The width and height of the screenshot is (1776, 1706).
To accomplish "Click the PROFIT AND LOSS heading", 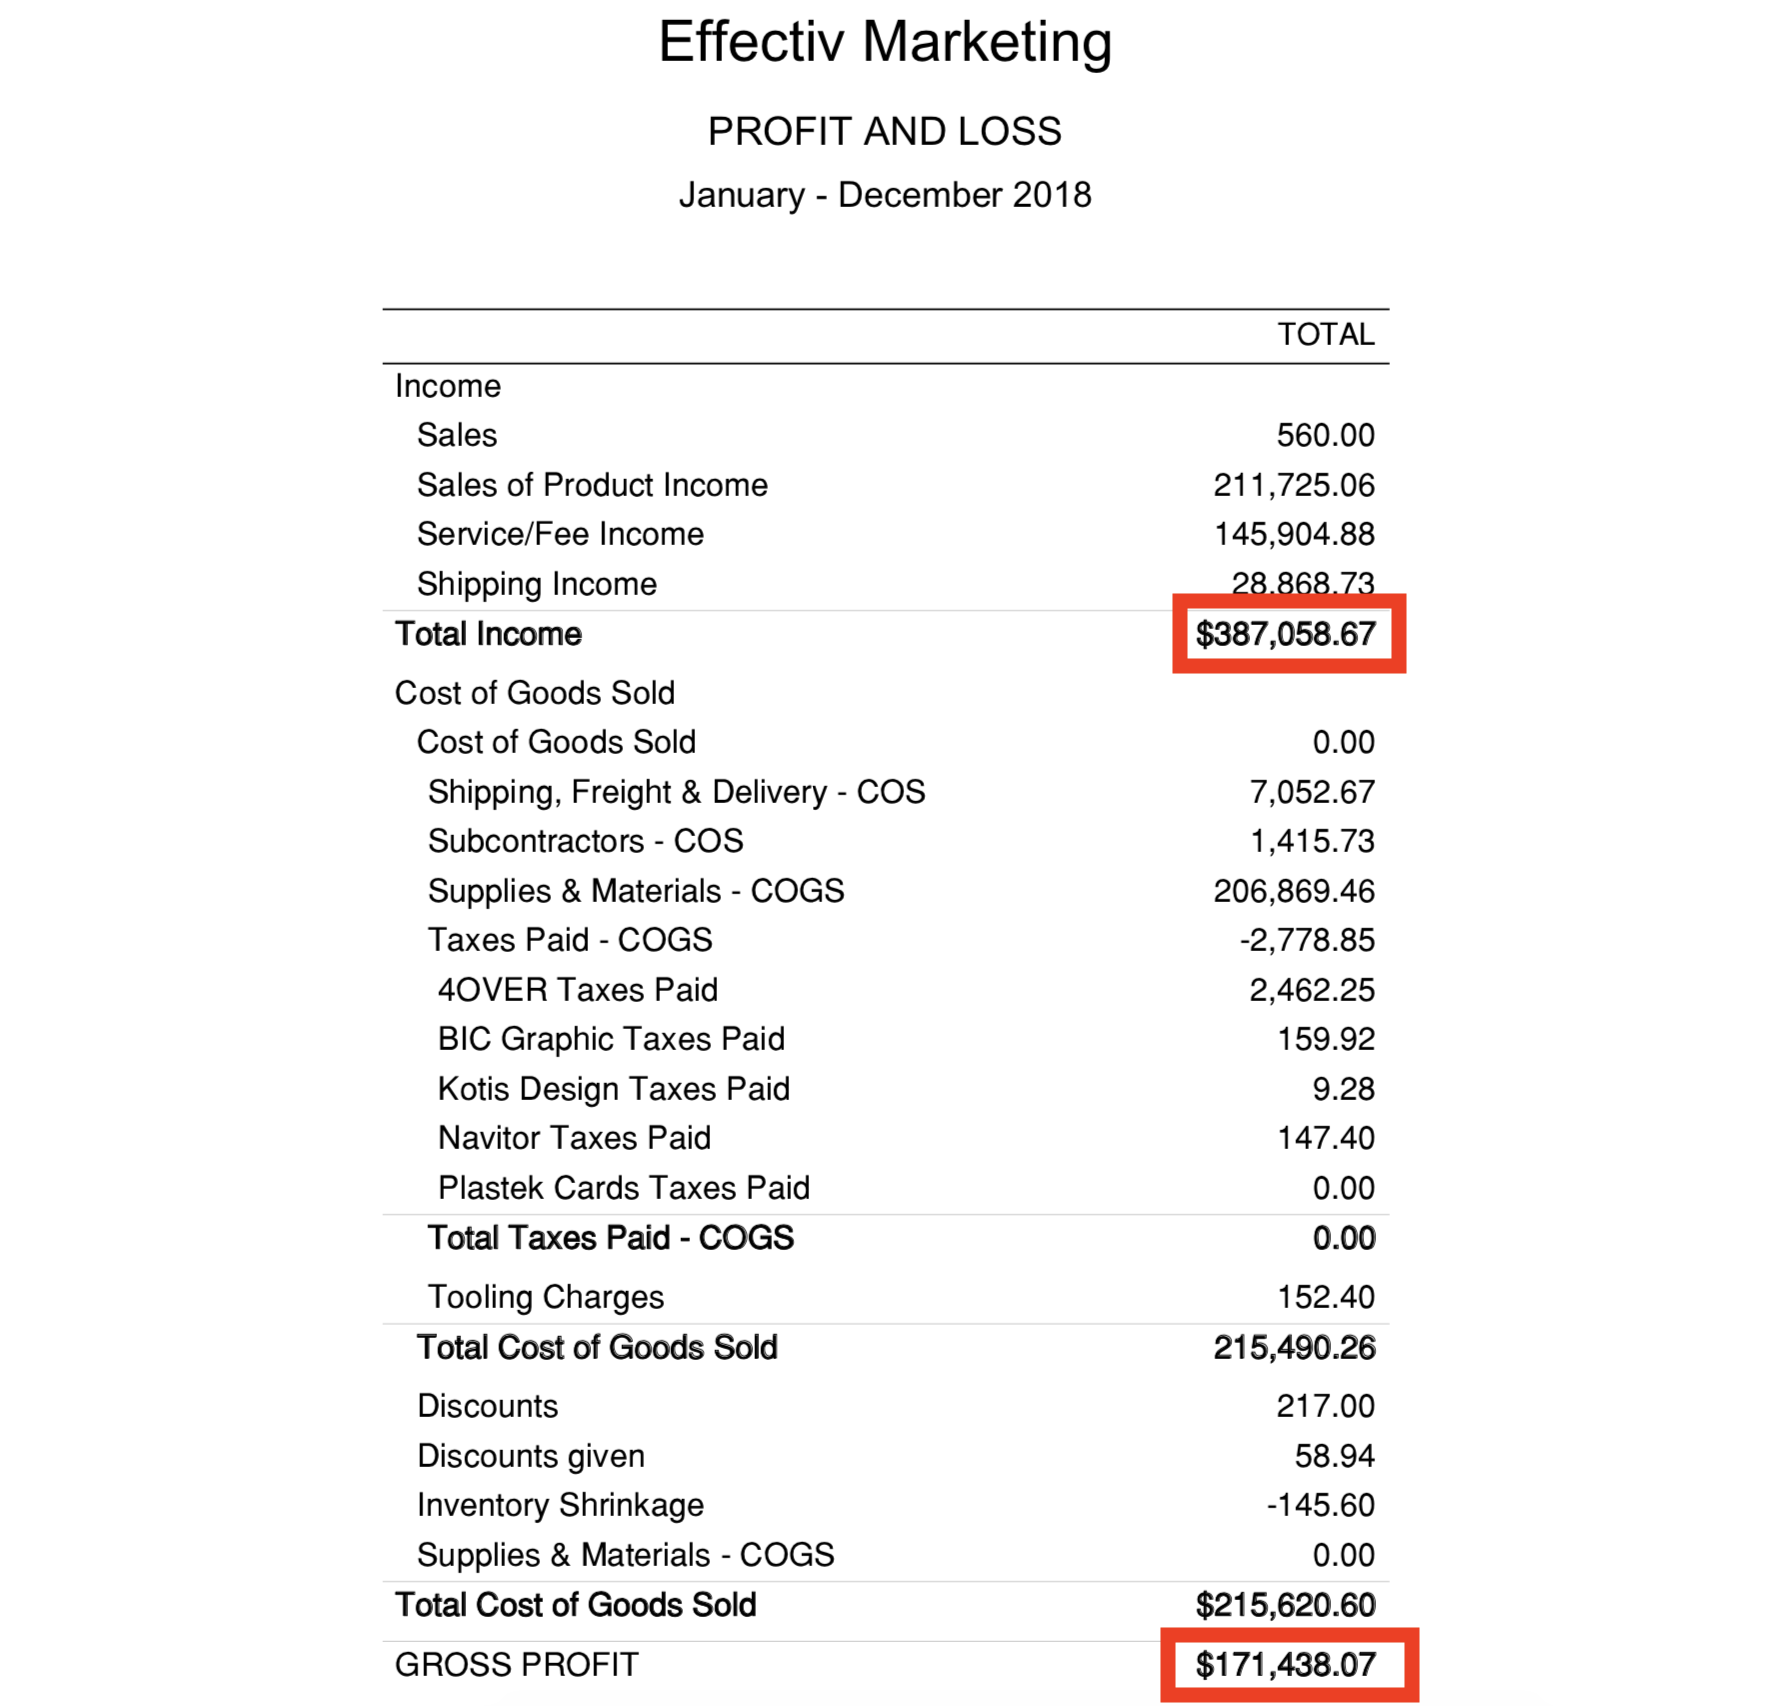I will pyautogui.click(x=885, y=131).
